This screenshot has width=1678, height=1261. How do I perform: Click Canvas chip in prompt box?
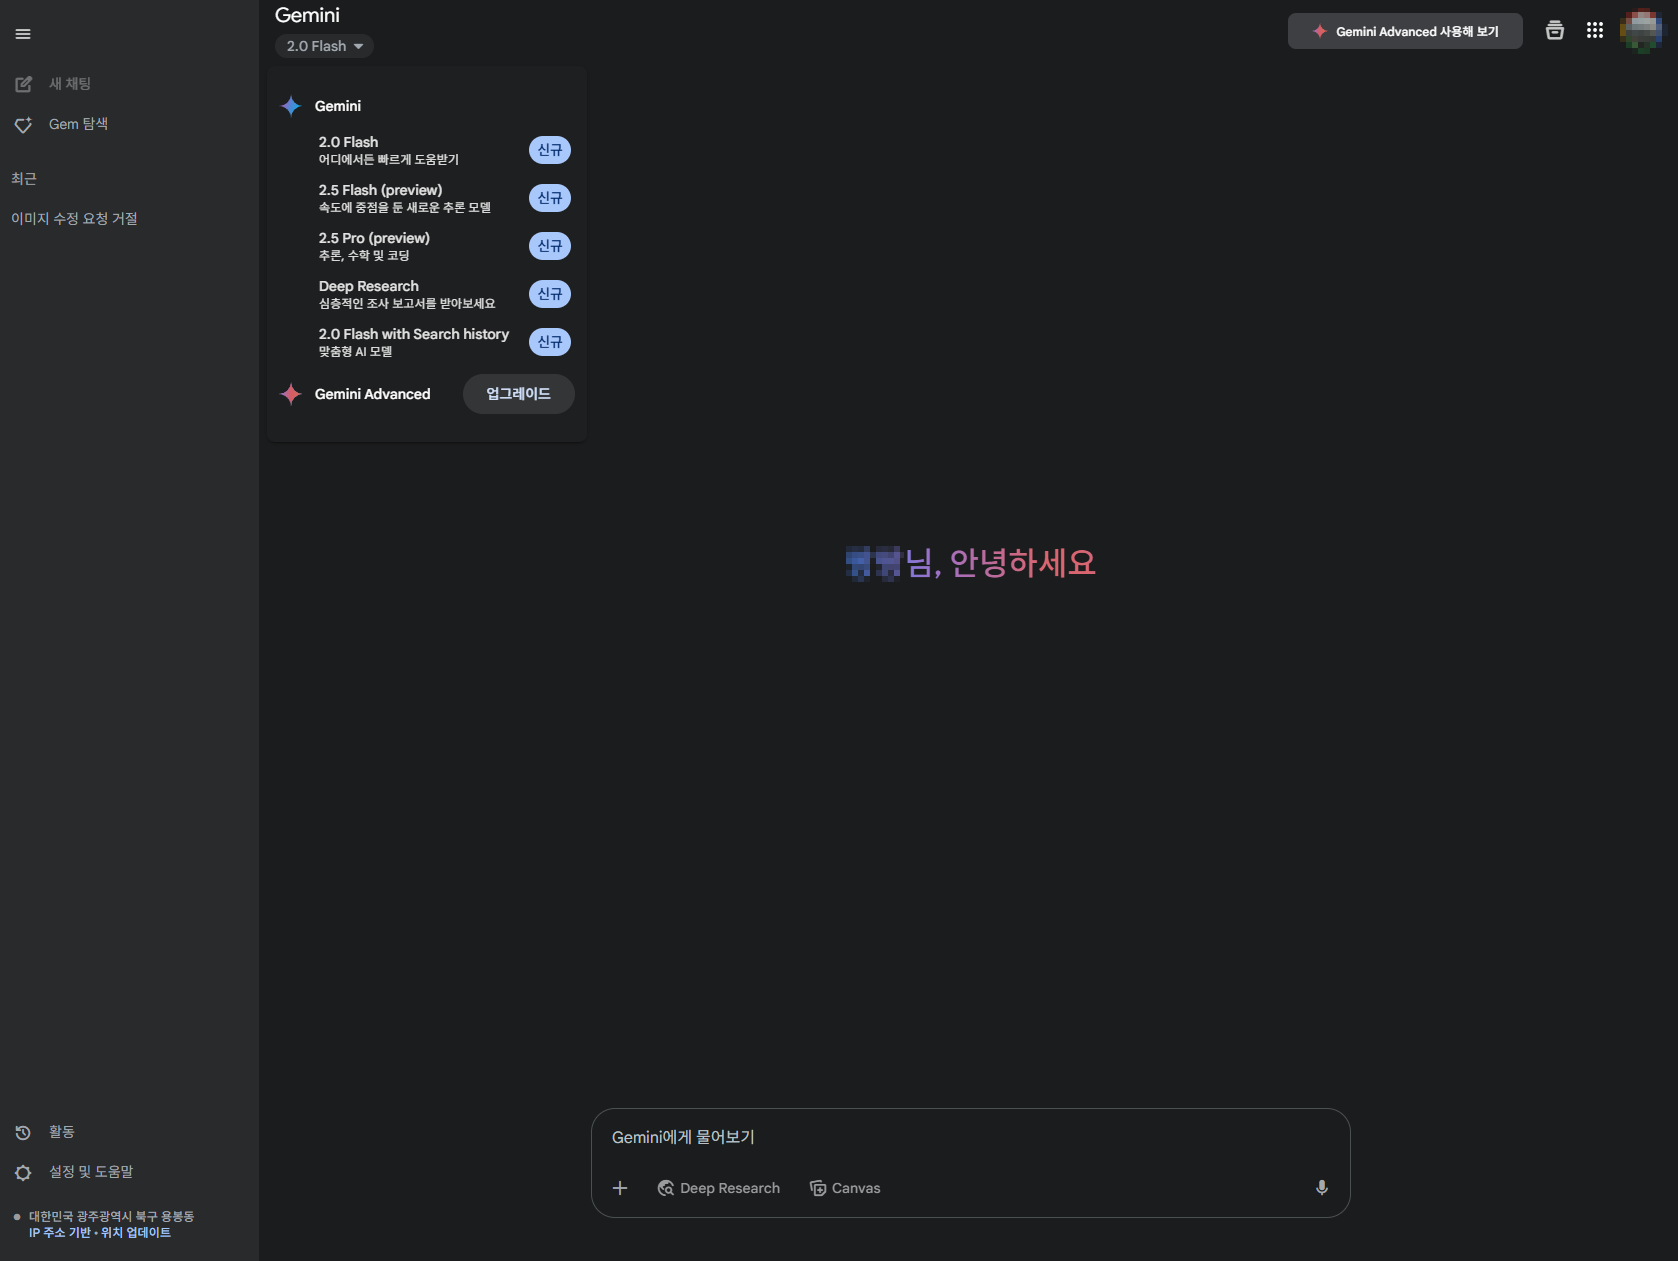pyautogui.click(x=845, y=1188)
